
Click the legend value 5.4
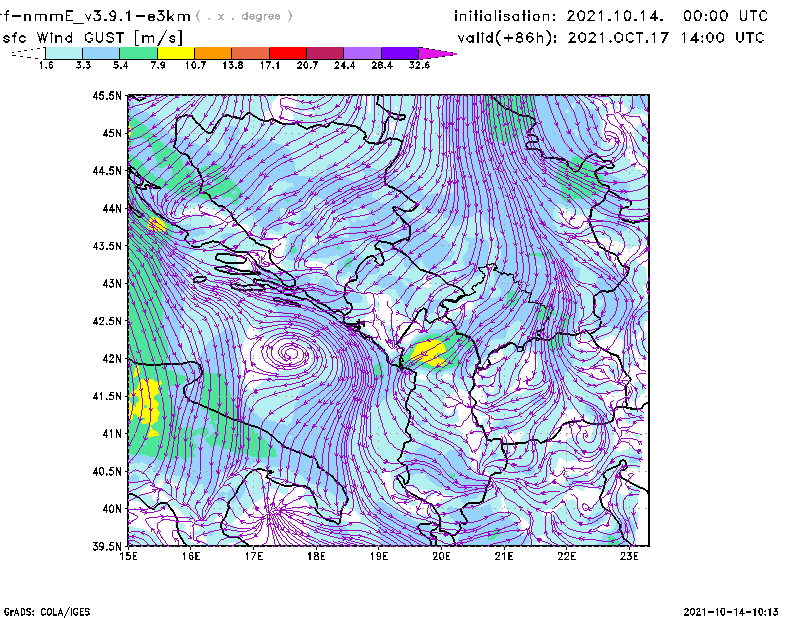click(120, 65)
